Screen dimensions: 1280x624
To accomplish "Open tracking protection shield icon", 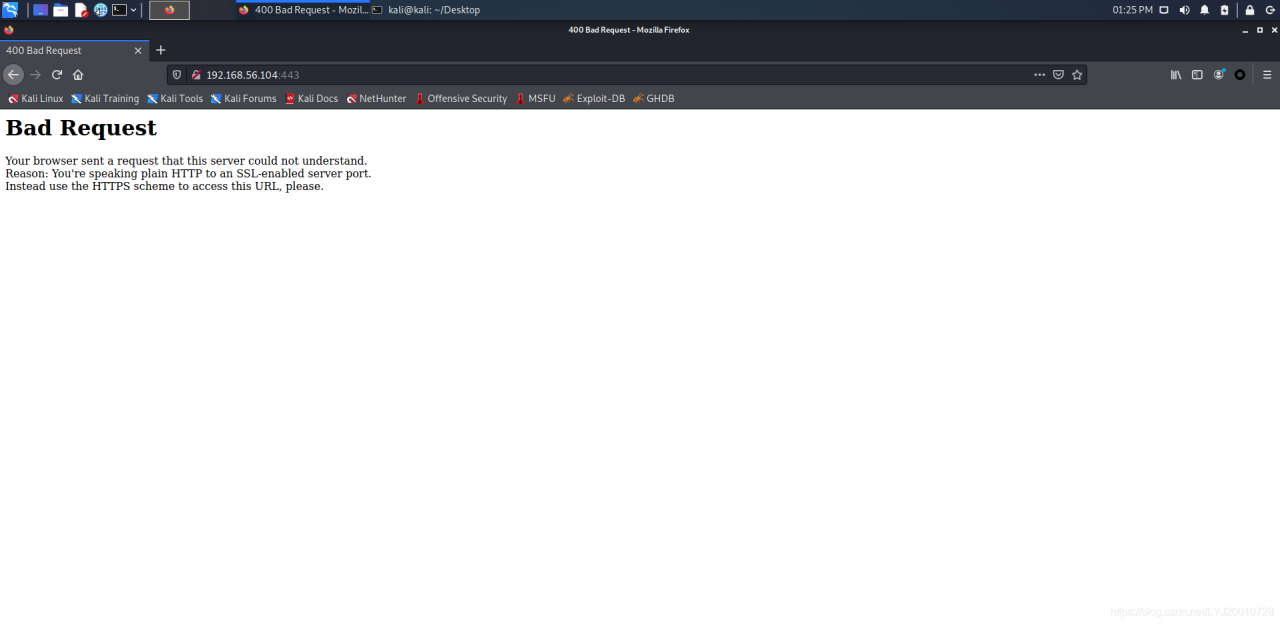I will click(177, 74).
